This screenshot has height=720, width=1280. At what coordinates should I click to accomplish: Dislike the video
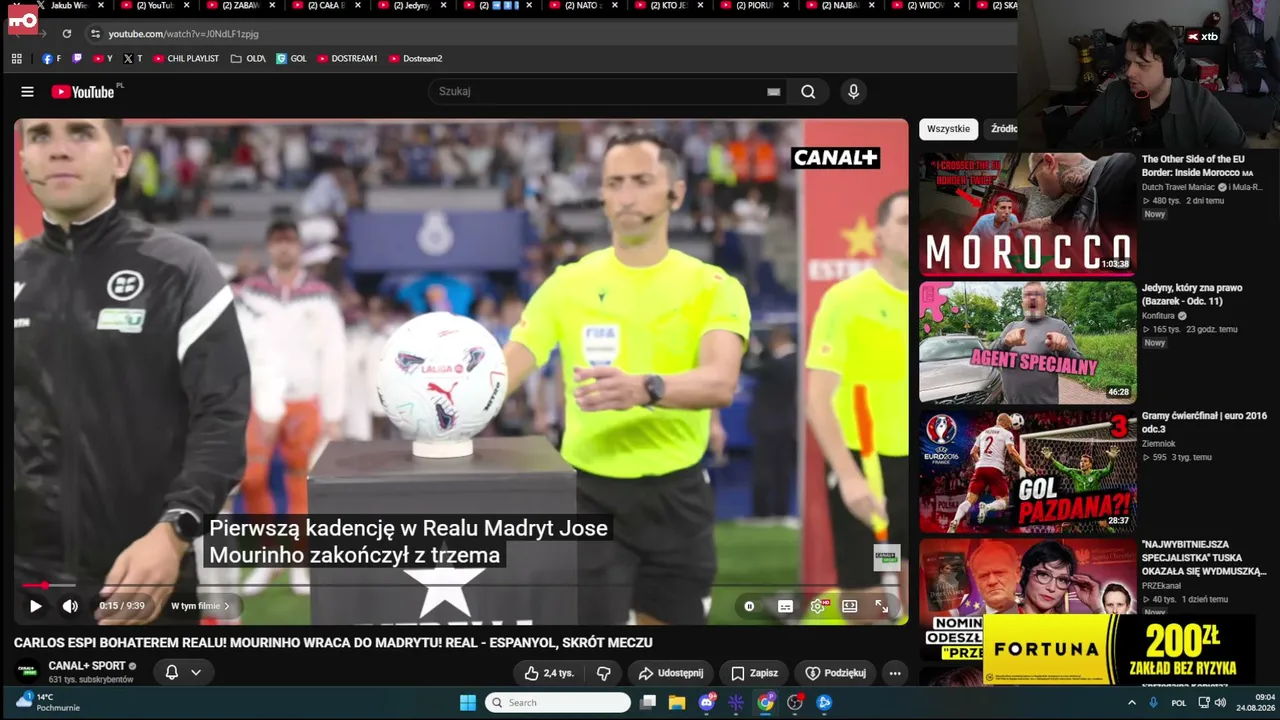click(x=603, y=673)
